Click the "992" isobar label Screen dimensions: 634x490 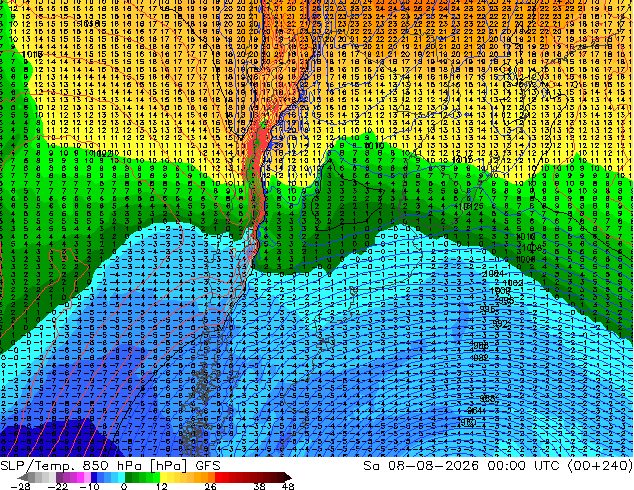[501, 323]
